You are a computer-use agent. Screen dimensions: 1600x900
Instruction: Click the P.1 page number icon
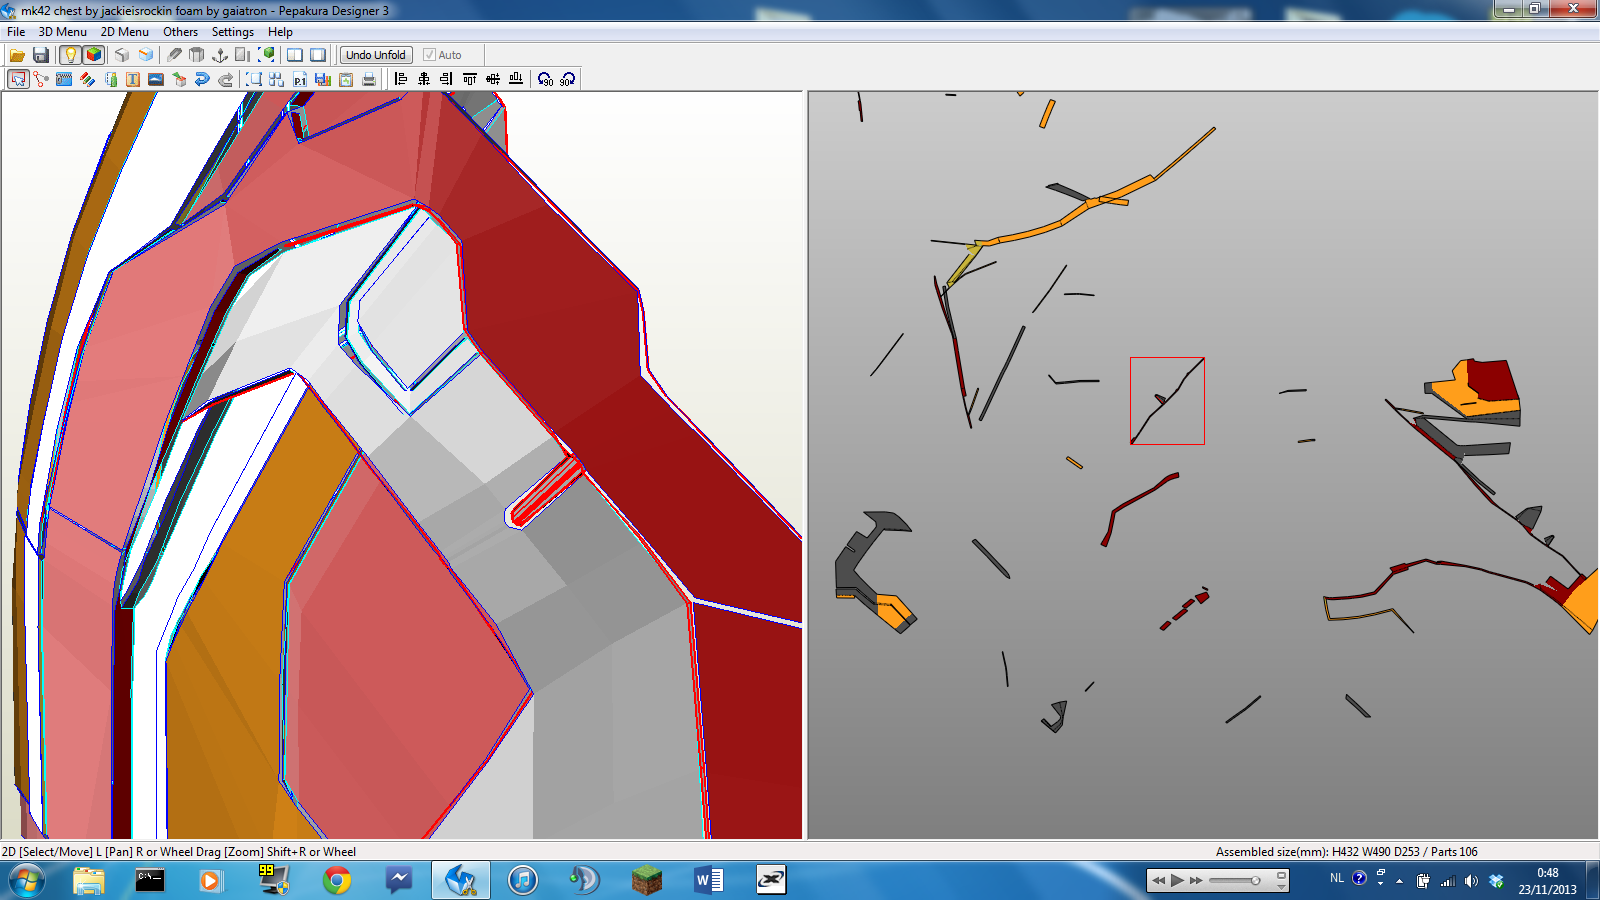tap(300, 79)
